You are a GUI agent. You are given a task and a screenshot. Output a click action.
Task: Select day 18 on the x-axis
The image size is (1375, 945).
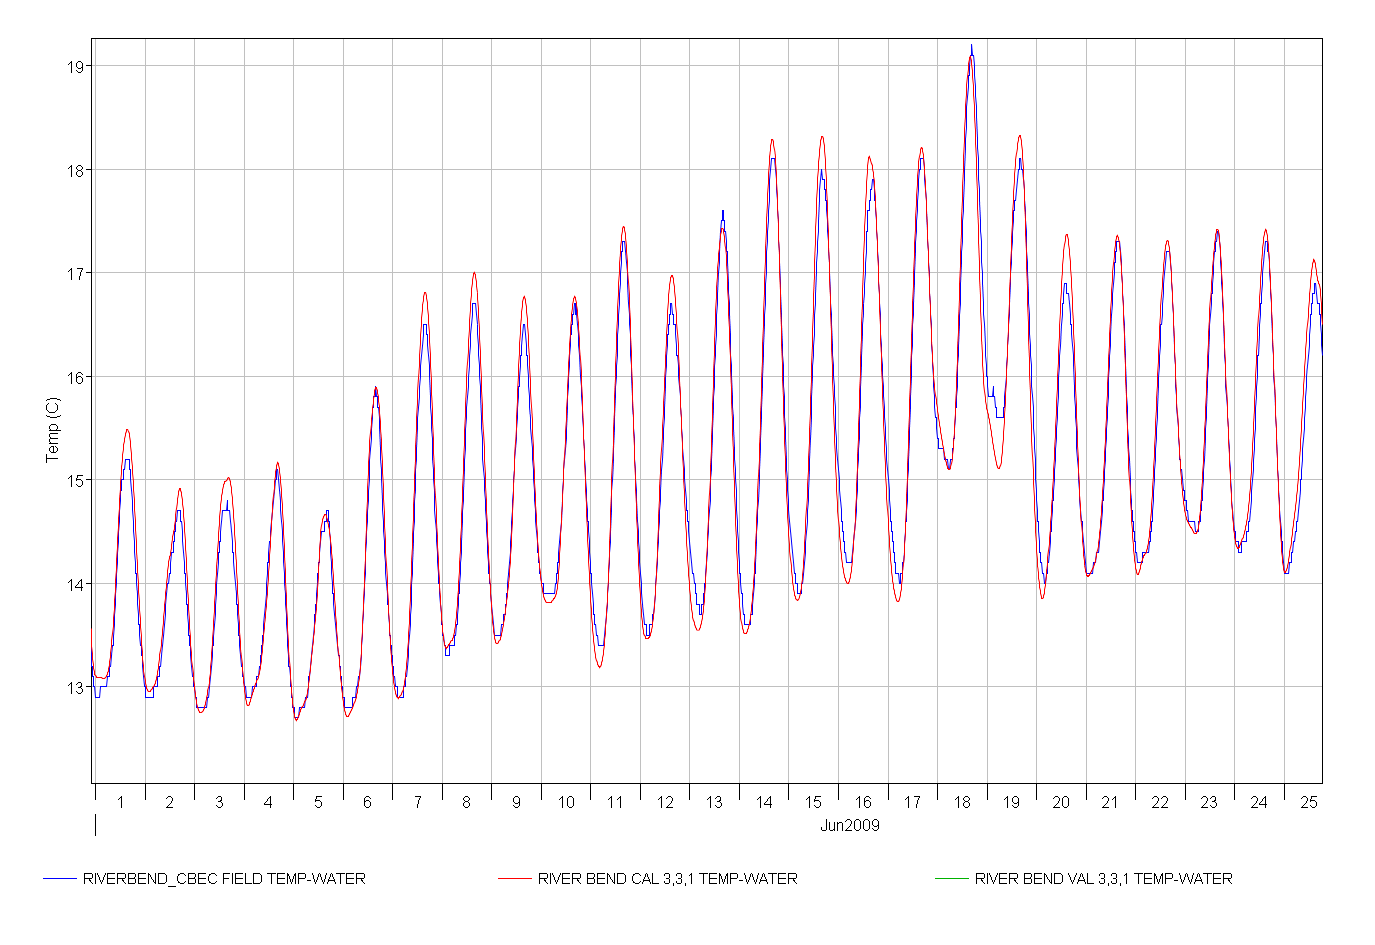(962, 802)
